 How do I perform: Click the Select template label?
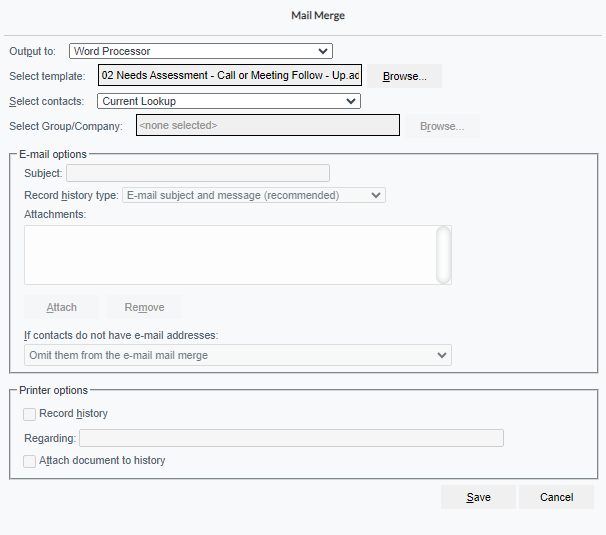[x=47, y=76]
